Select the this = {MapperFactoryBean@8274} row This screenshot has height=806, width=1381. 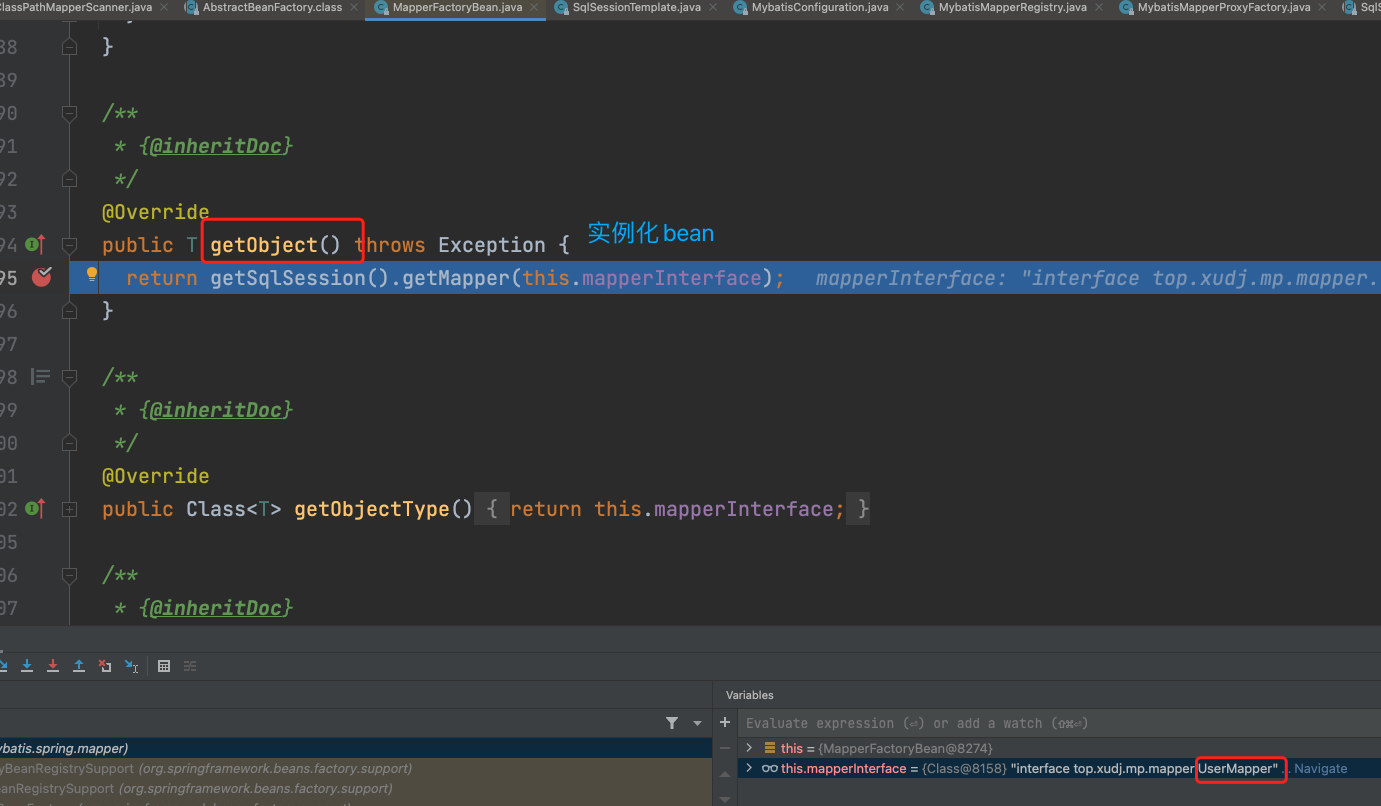click(1060, 748)
